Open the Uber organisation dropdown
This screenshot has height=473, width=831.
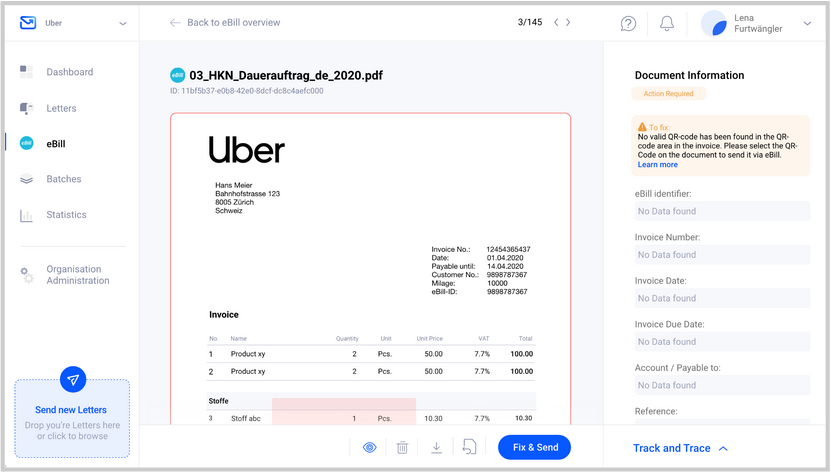[x=123, y=23]
